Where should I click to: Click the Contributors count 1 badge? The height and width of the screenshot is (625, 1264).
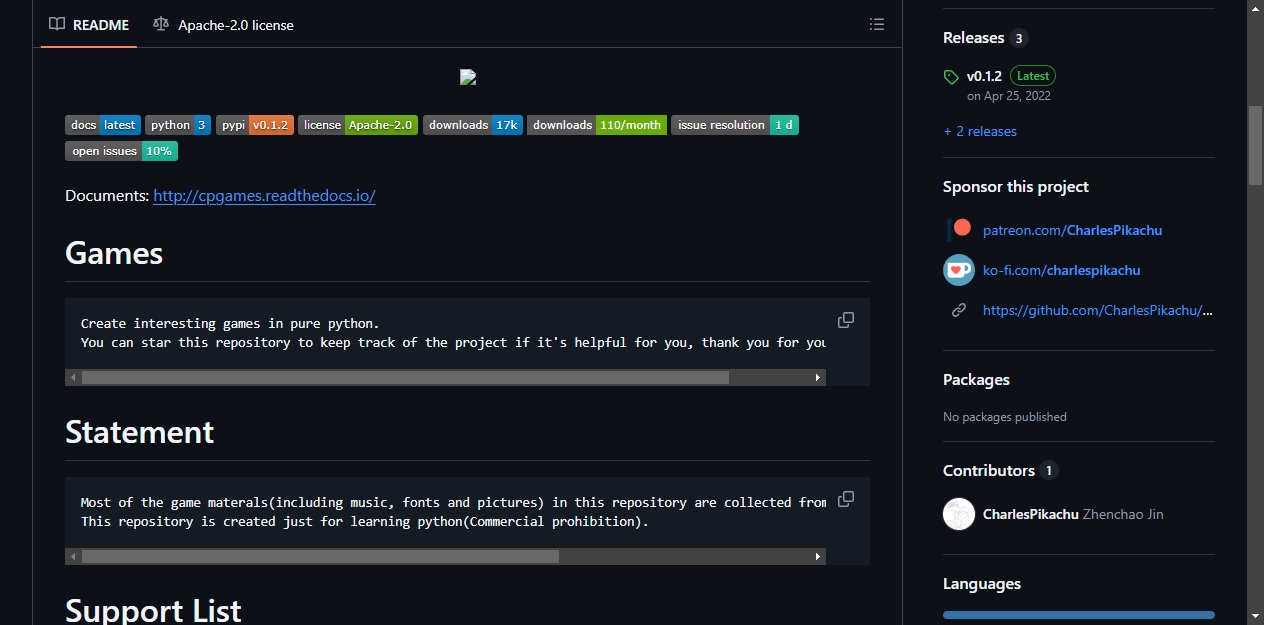(x=1049, y=470)
